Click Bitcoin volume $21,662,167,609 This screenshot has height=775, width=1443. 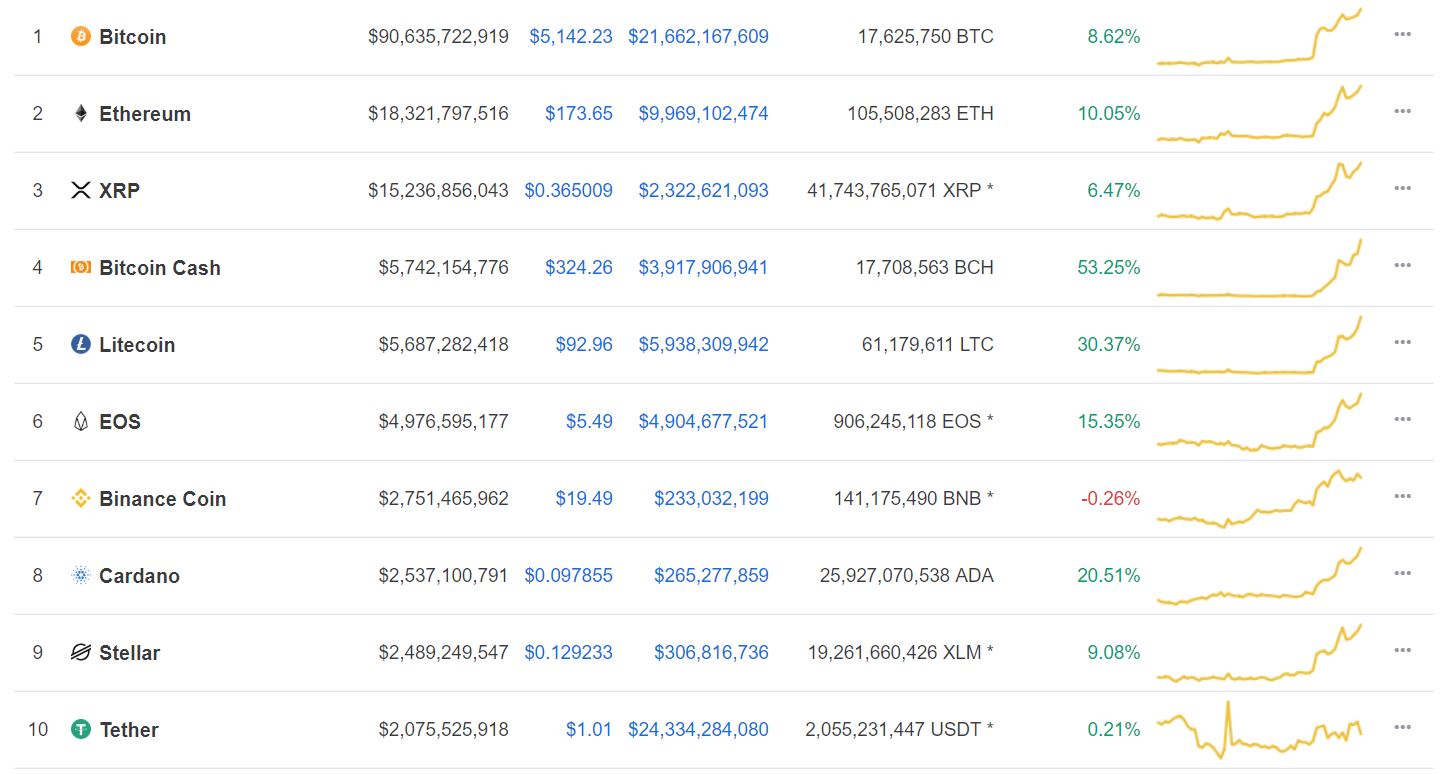[699, 37]
